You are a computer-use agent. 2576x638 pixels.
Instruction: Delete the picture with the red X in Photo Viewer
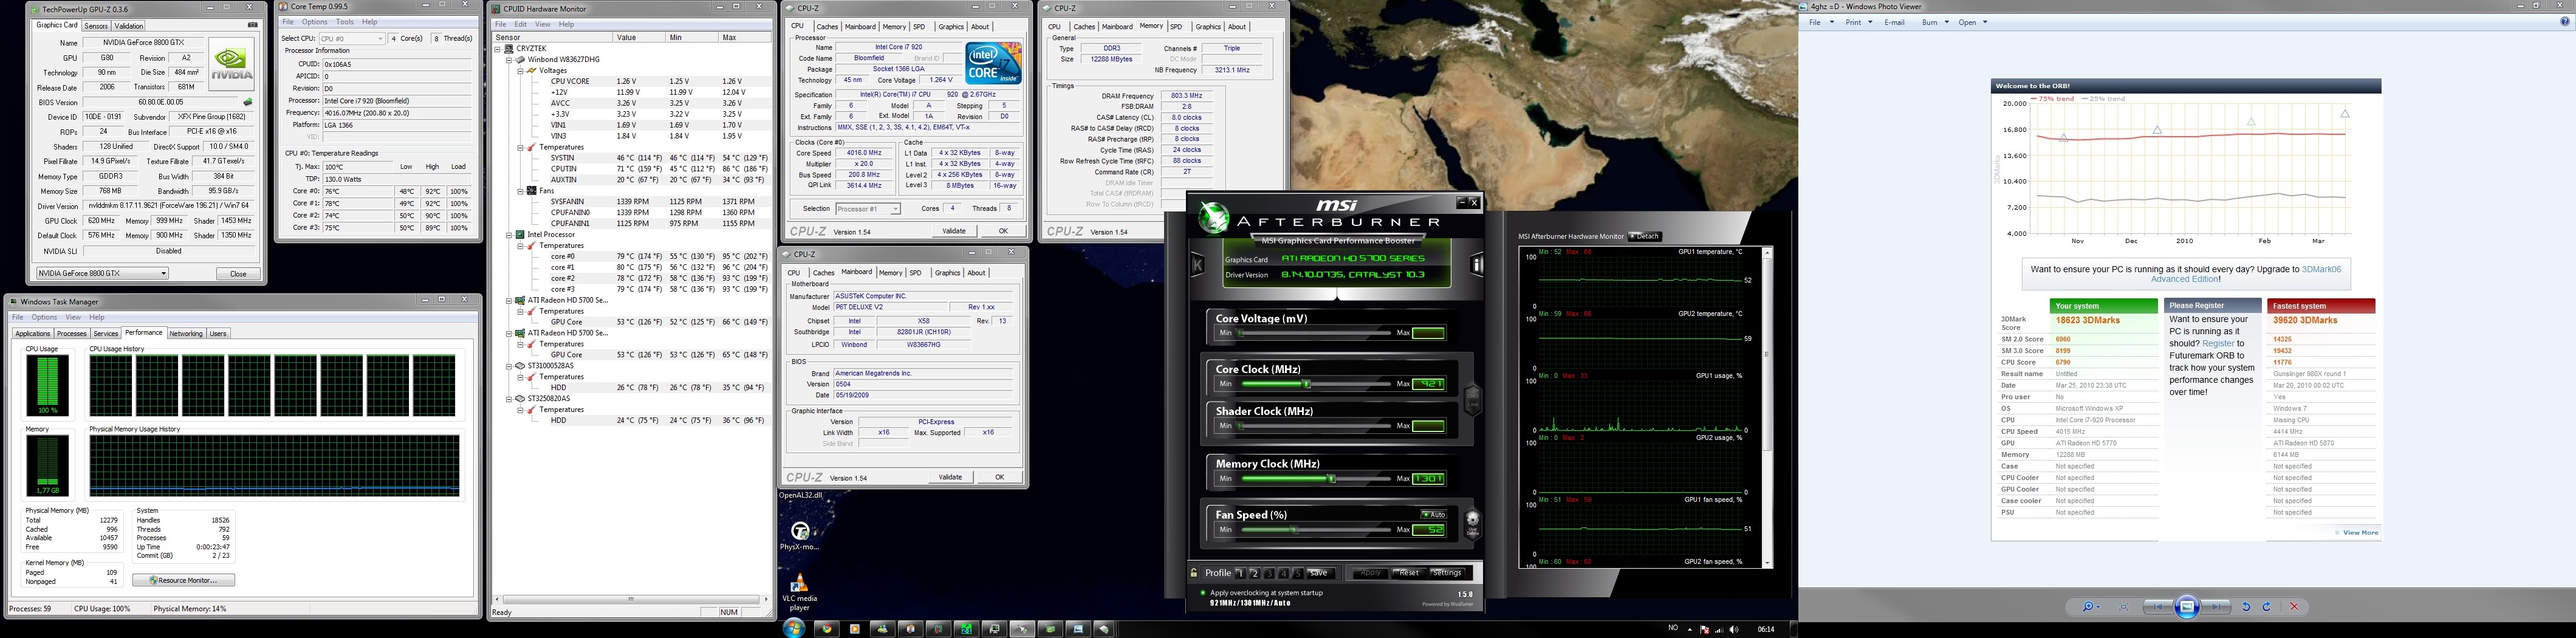pyautogui.click(x=2294, y=606)
